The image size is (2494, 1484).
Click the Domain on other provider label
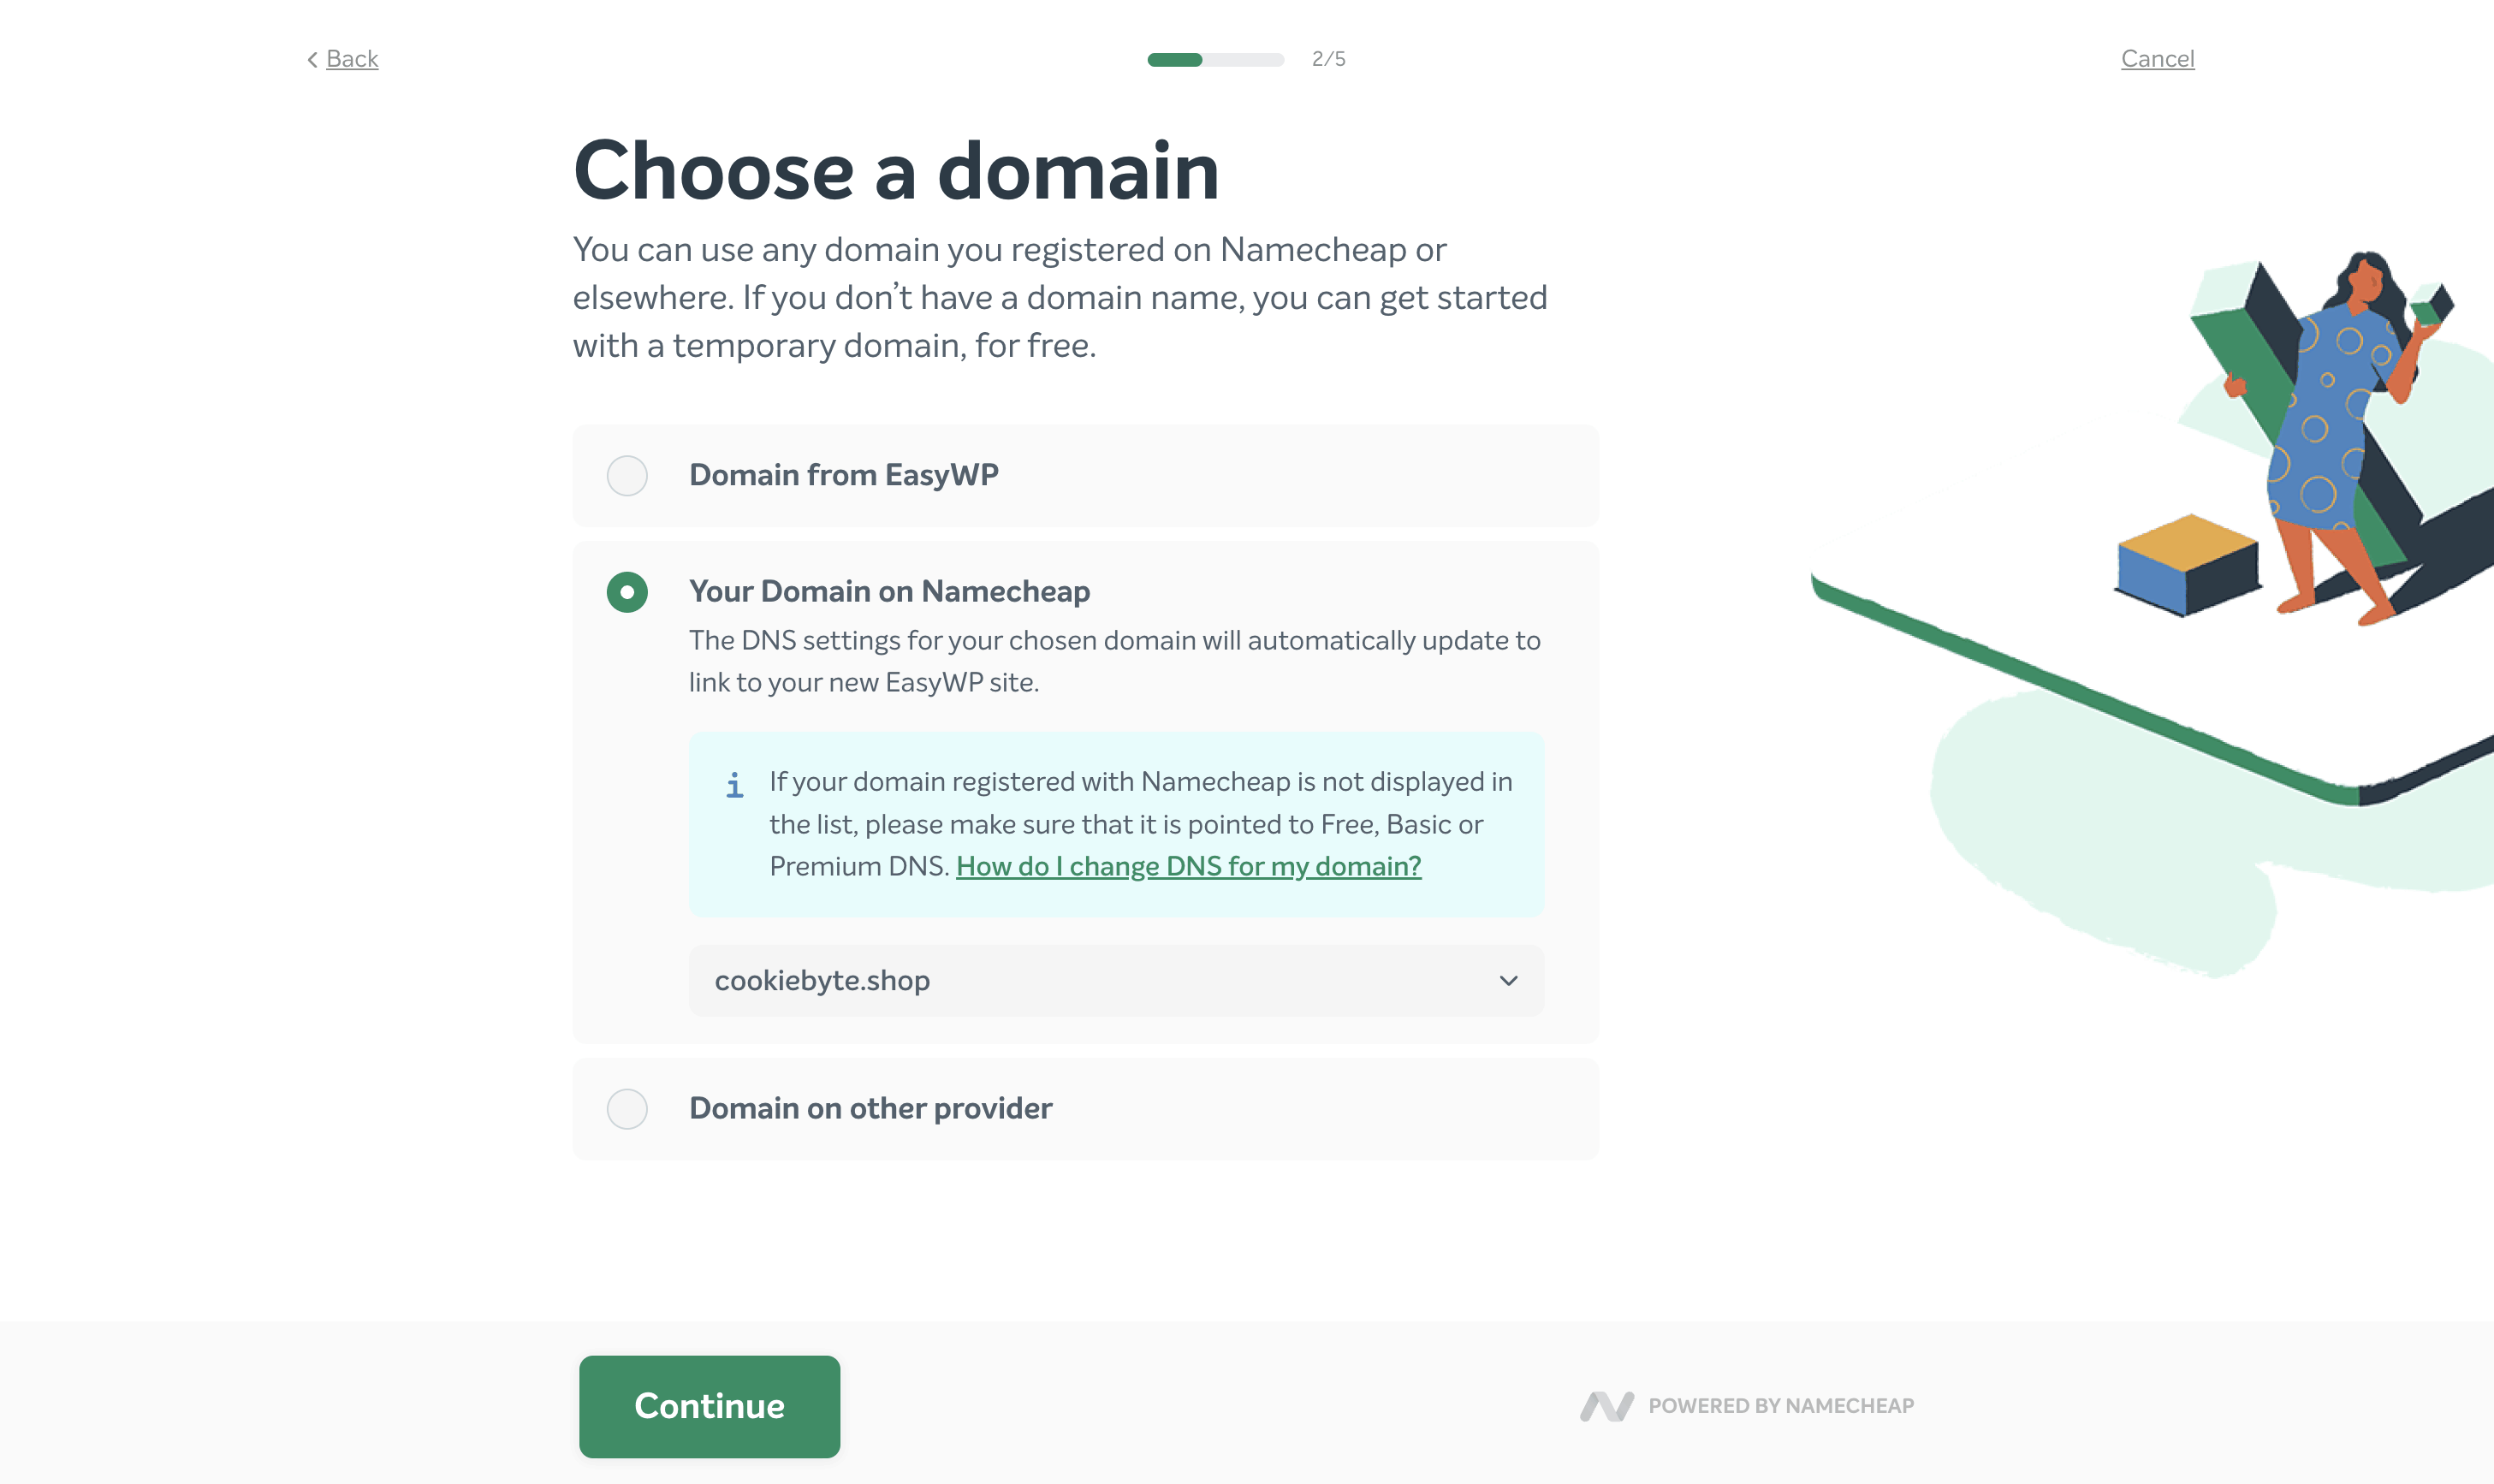point(870,1109)
